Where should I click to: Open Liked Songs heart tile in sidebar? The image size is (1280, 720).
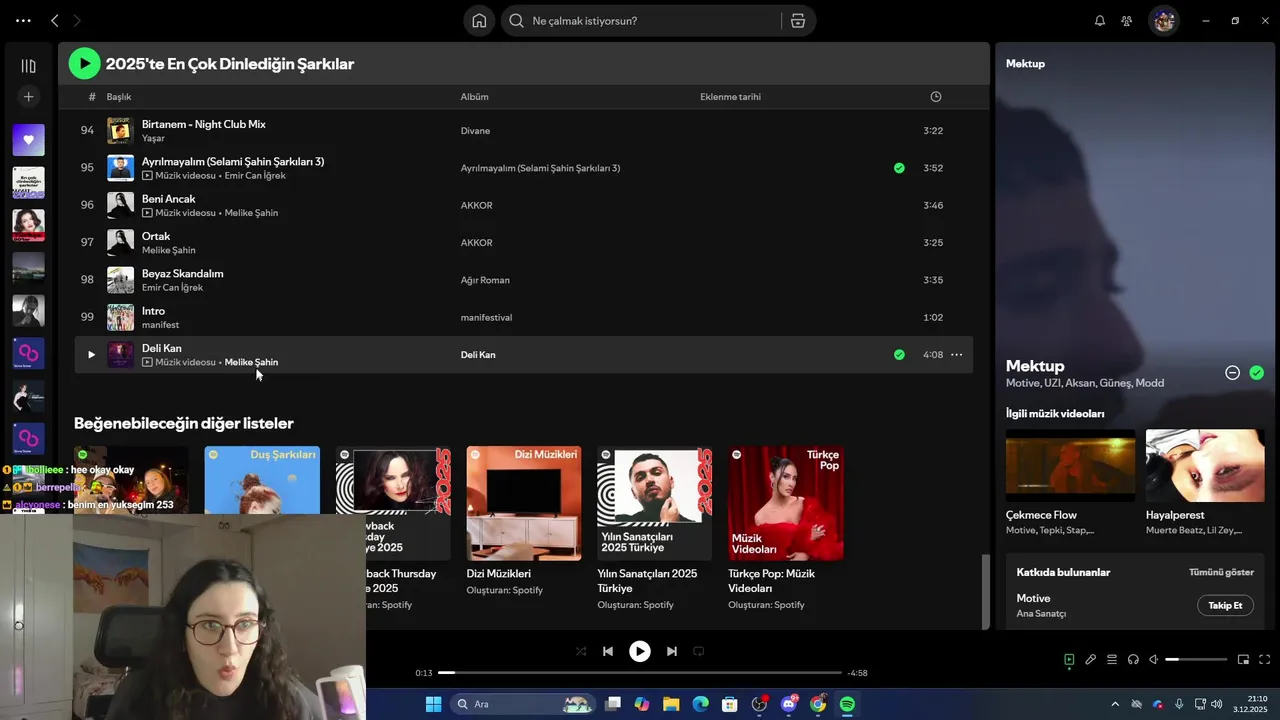click(28, 140)
